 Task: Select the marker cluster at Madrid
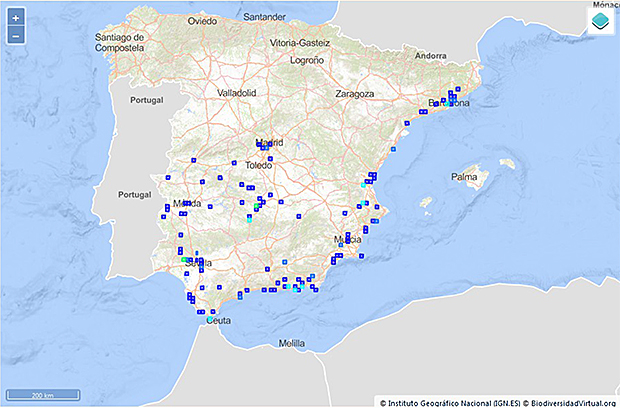click(263, 146)
